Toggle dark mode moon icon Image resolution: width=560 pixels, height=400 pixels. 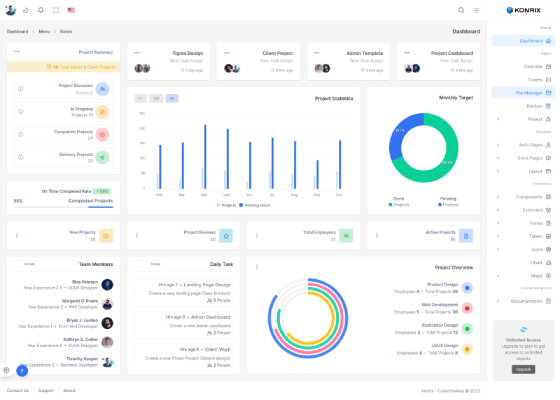tap(26, 10)
